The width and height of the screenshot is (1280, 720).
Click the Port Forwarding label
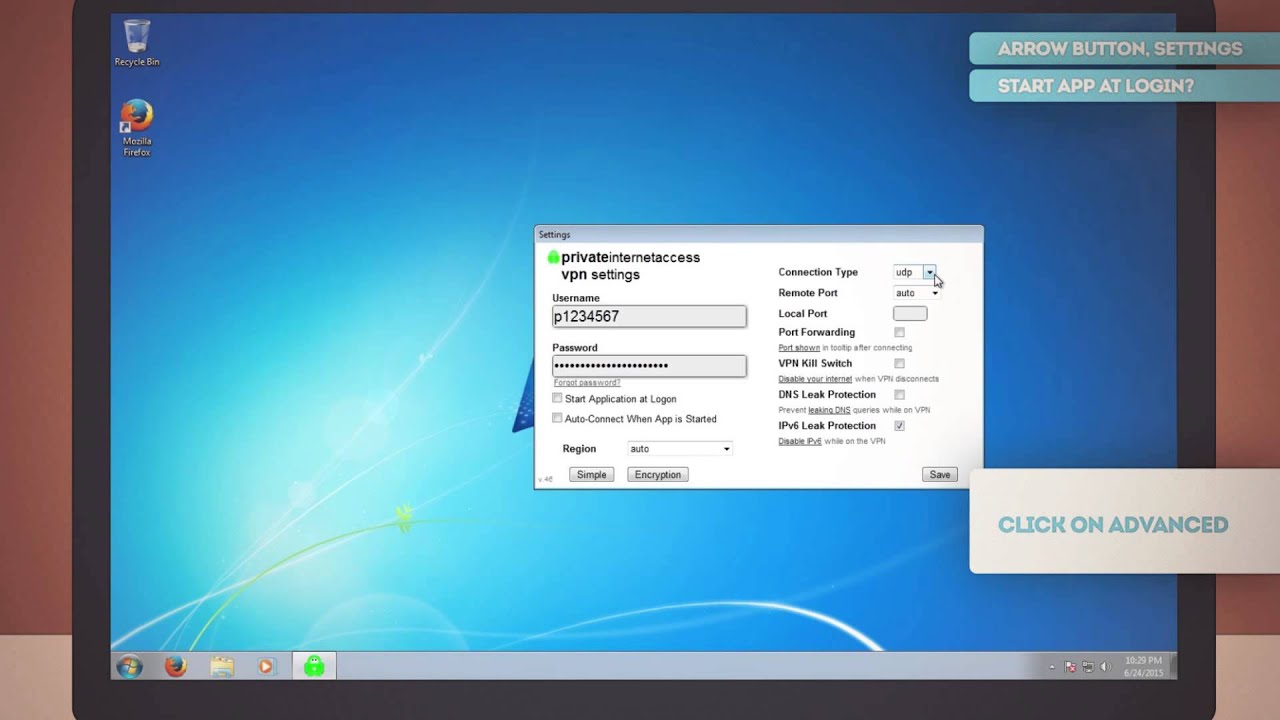817,332
